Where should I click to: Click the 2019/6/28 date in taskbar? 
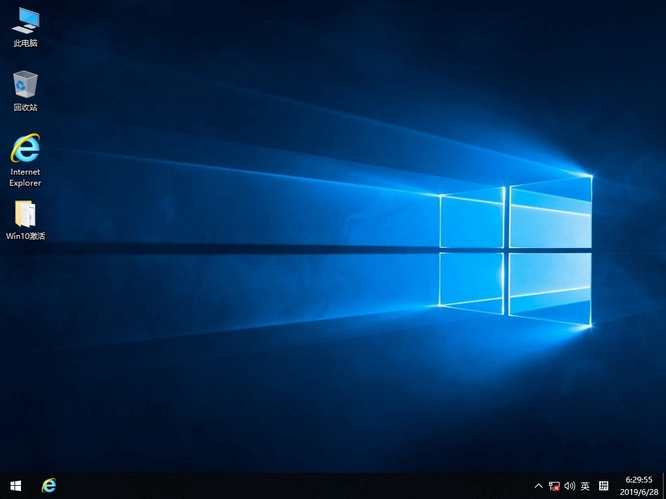(x=638, y=492)
